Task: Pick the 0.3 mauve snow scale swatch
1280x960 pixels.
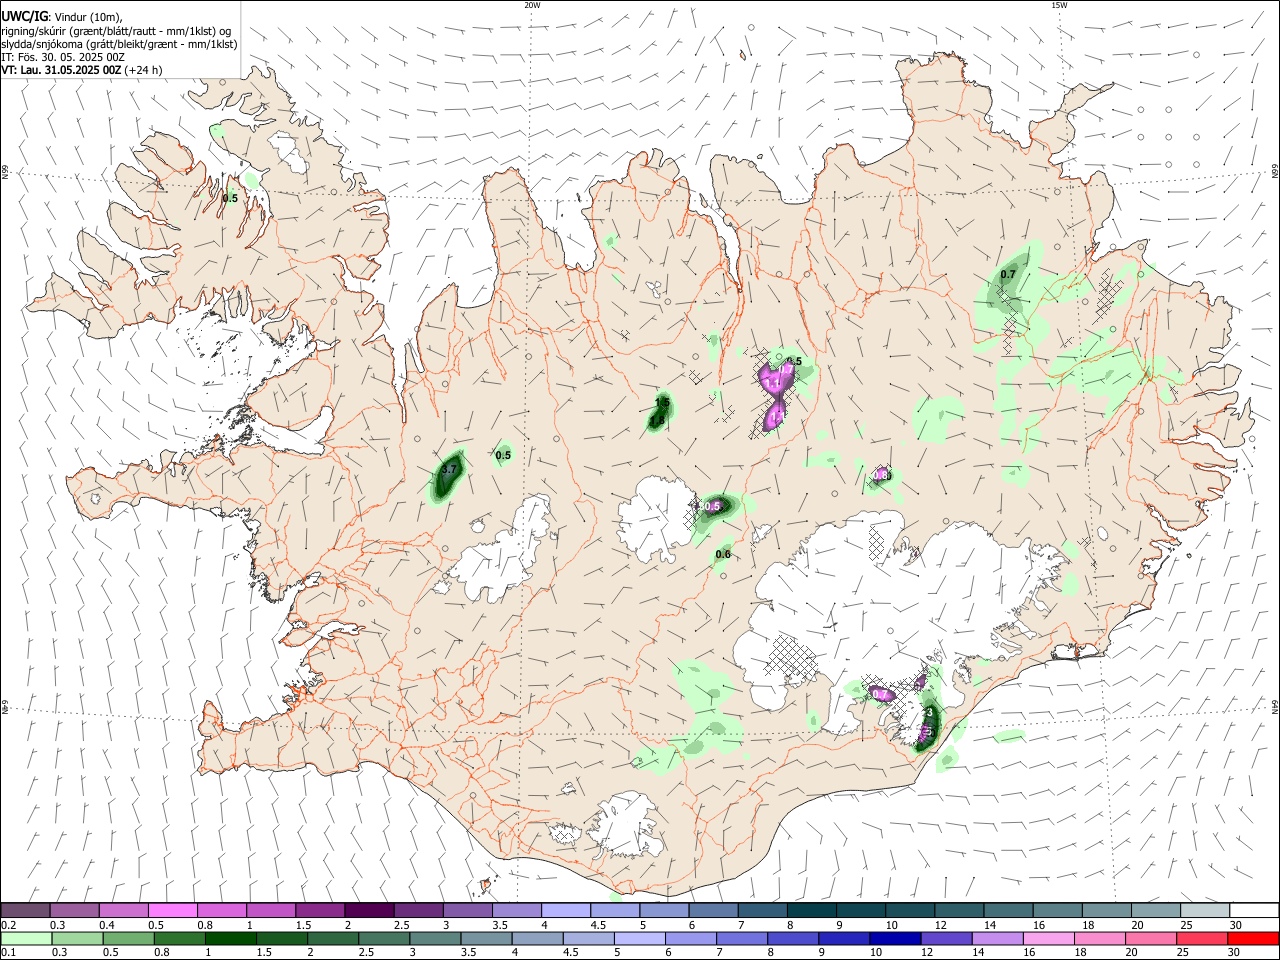Action: [x=74, y=910]
